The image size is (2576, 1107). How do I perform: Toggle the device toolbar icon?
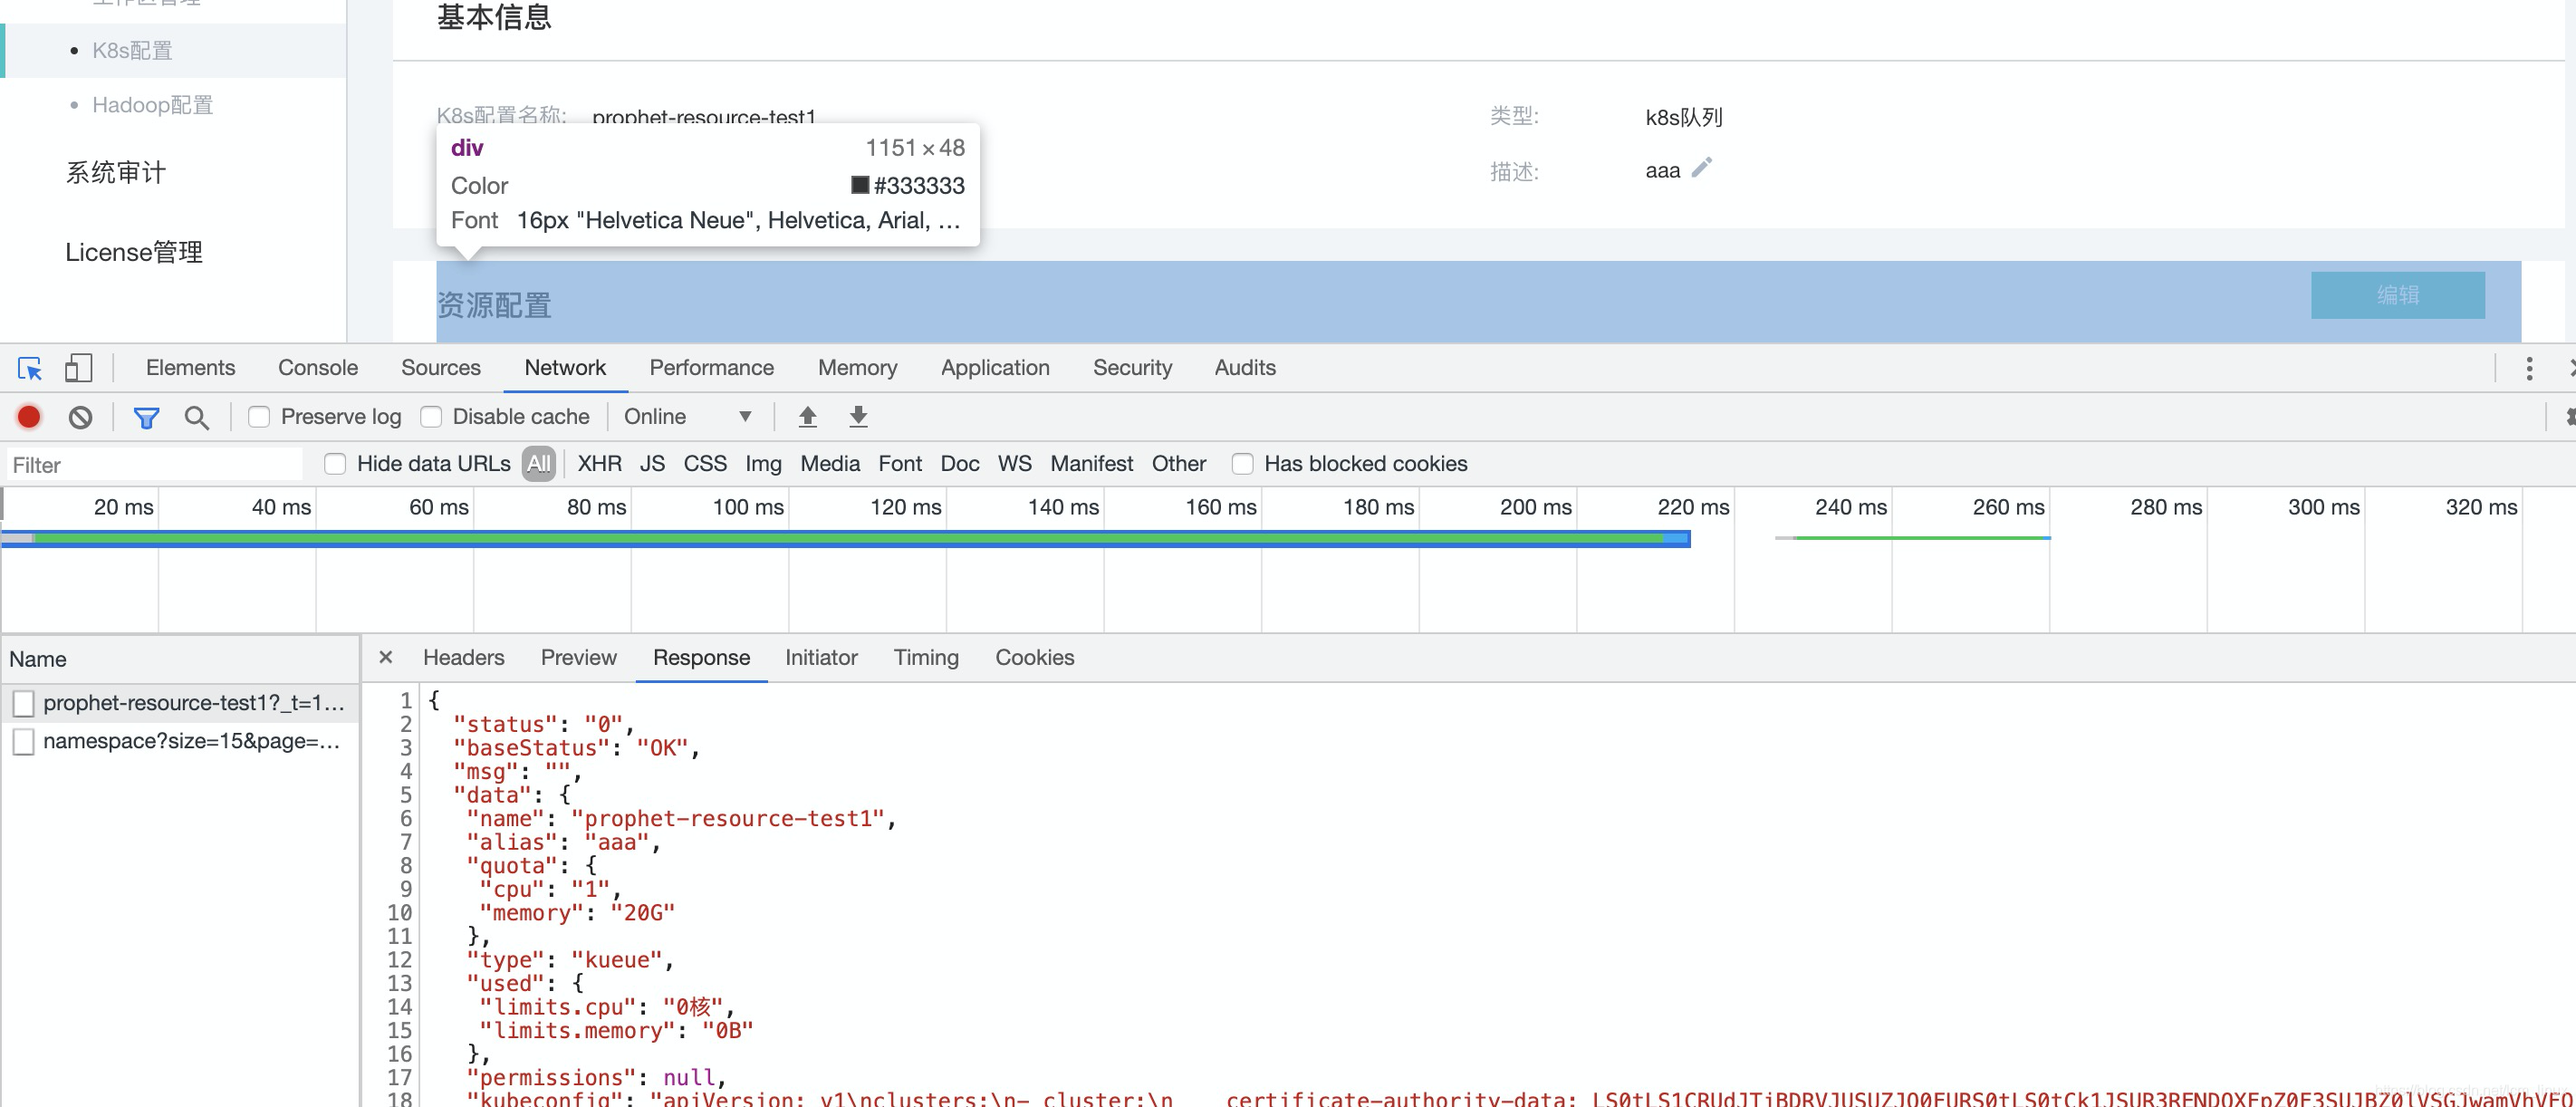point(78,368)
